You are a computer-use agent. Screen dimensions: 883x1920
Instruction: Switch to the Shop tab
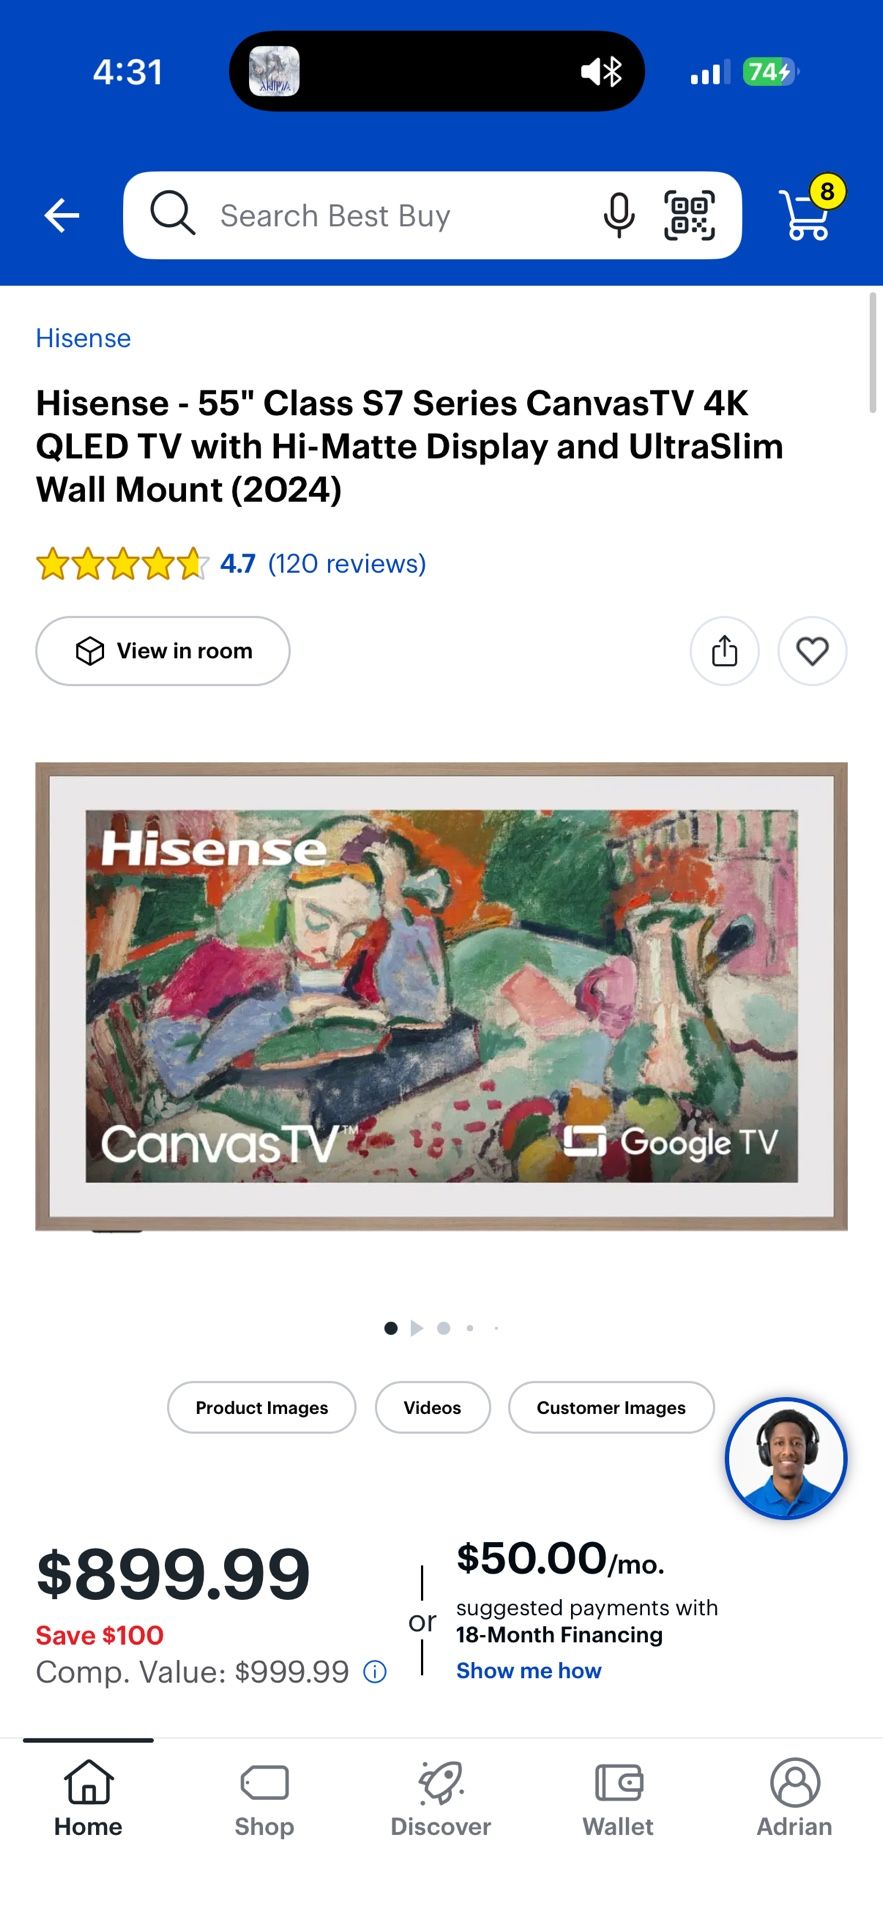(x=264, y=1800)
